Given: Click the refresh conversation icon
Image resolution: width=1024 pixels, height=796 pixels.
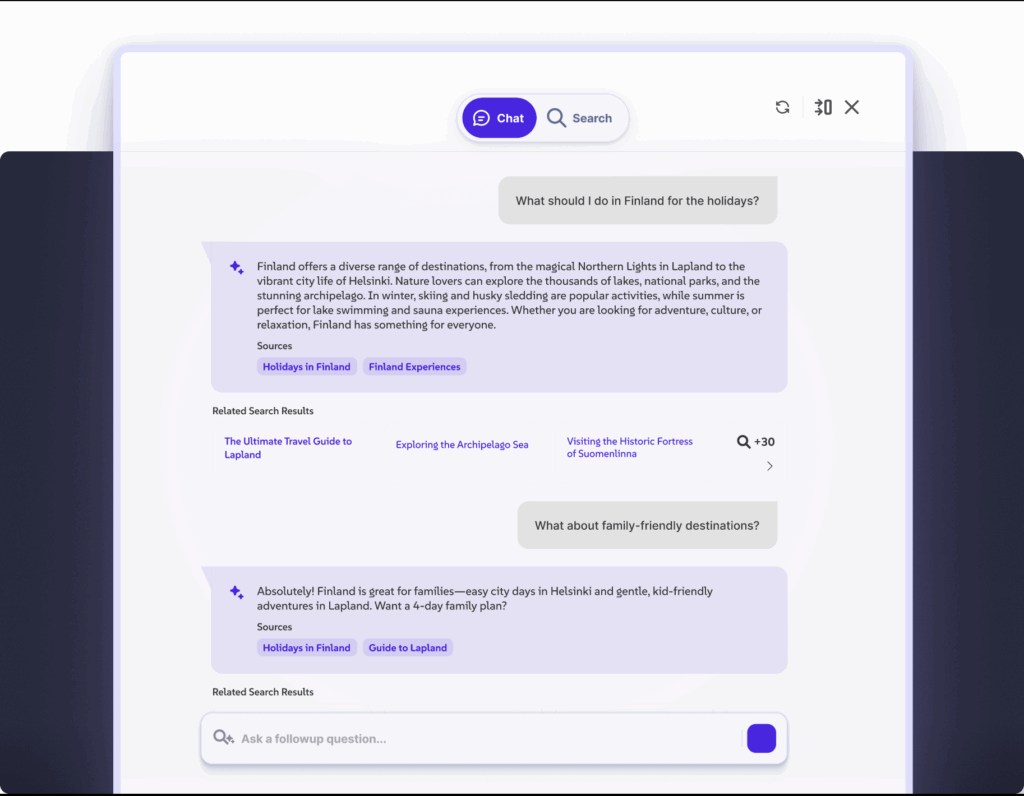Looking at the screenshot, I should (782, 107).
